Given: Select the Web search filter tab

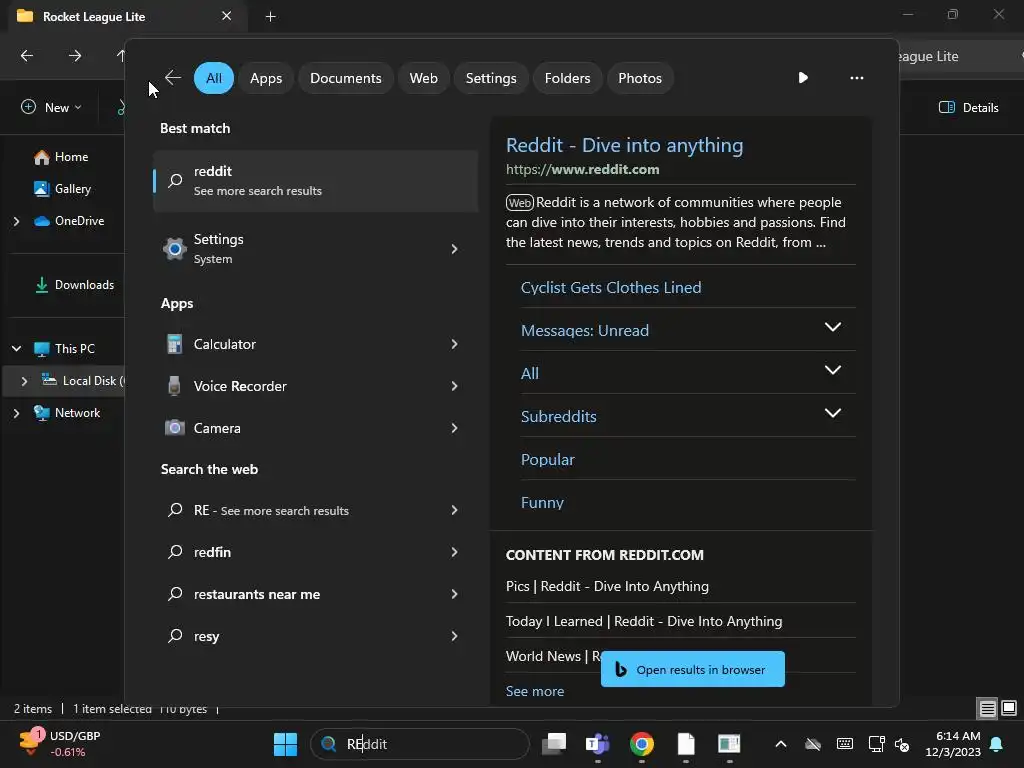Looking at the screenshot, I should pos(423,78).
